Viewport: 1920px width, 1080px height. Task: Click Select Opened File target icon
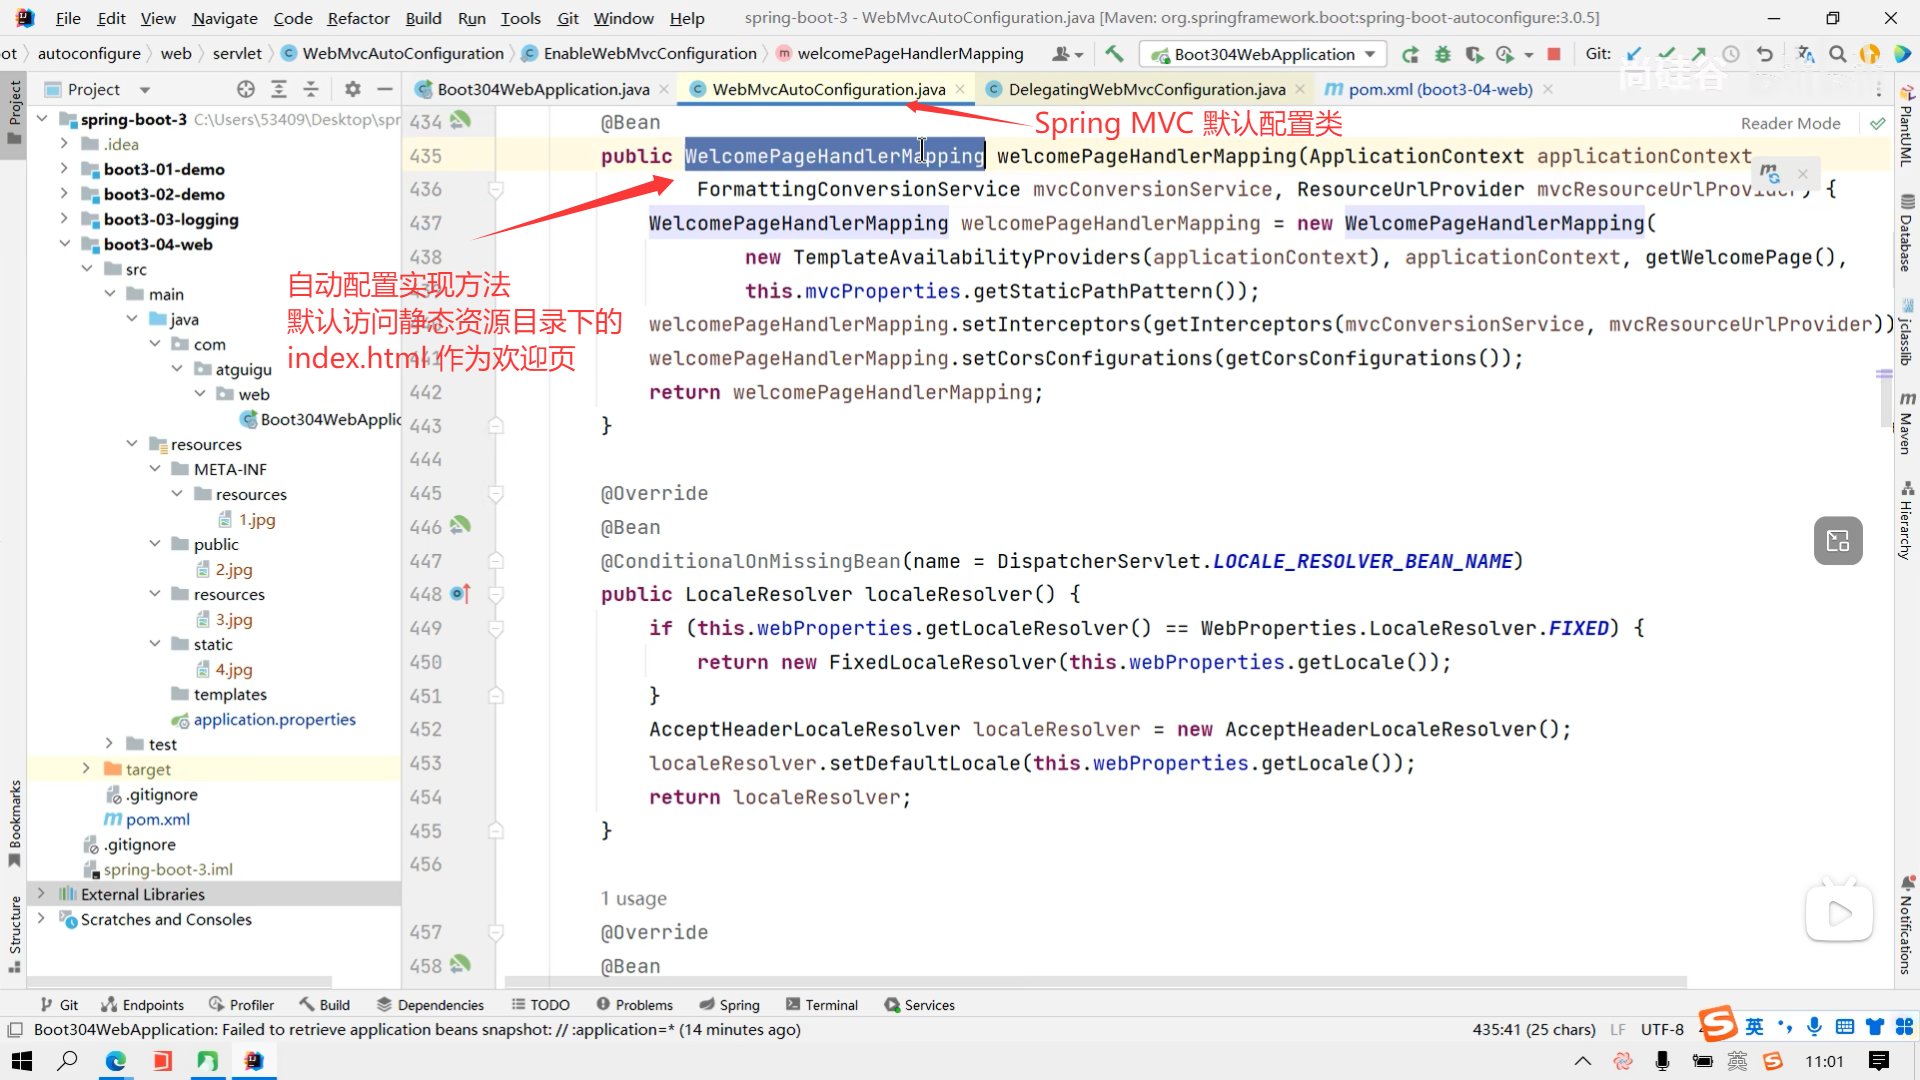click(246, 89)
